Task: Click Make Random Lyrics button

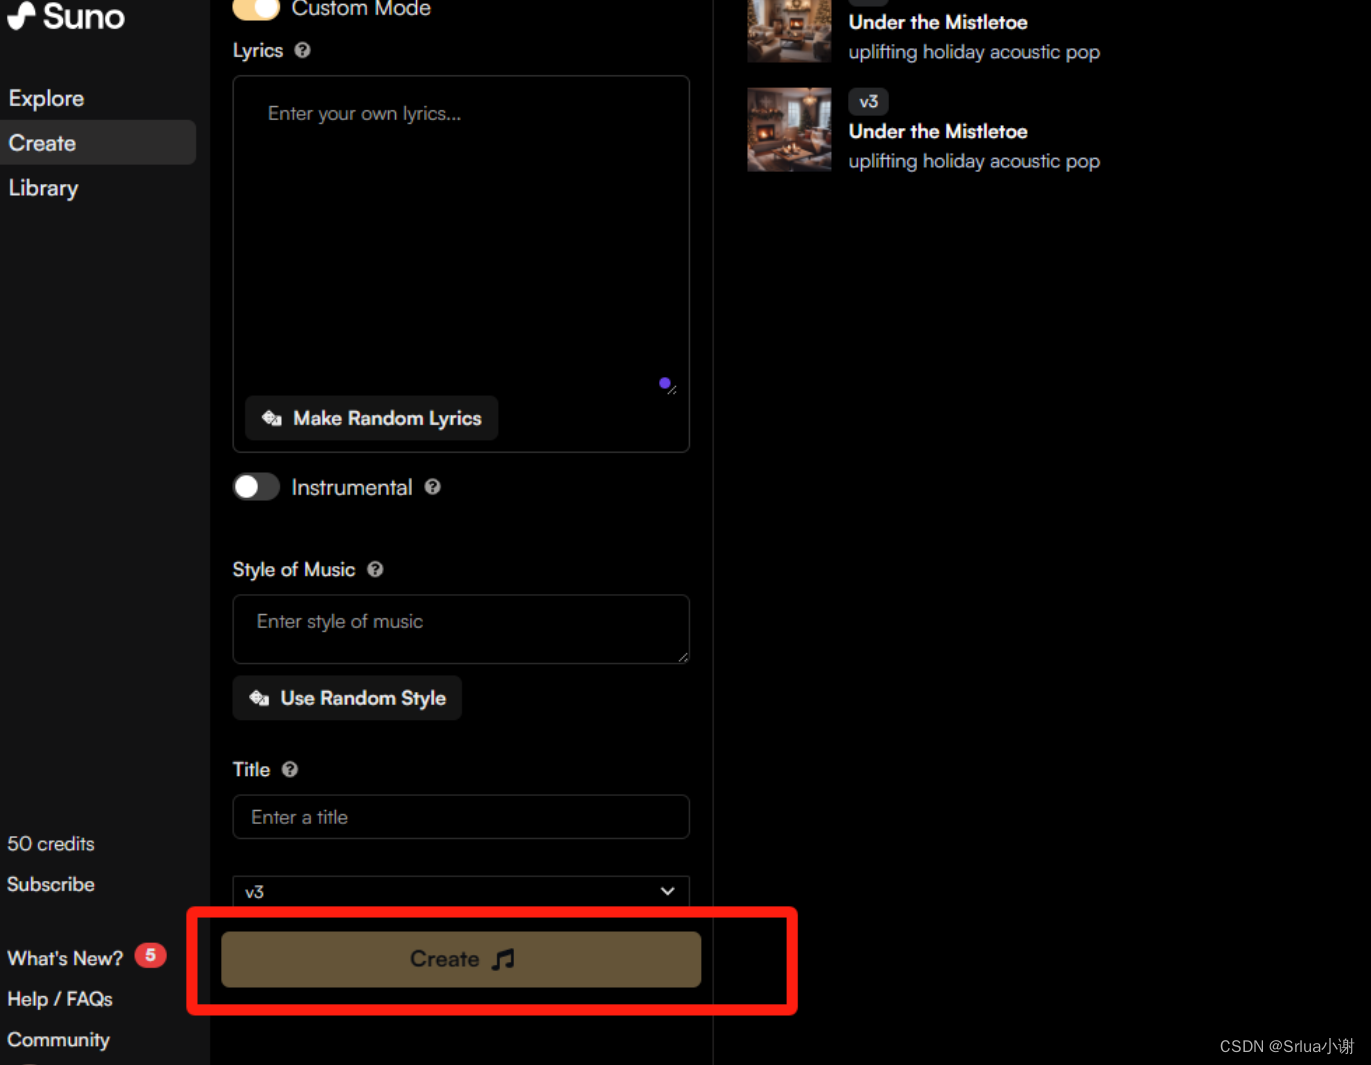Action: coord(372,418)
